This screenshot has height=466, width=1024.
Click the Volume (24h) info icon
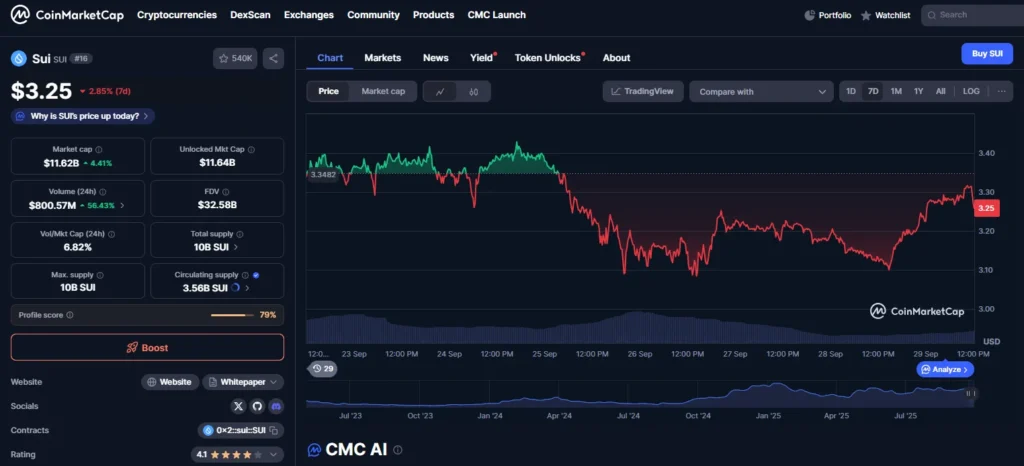103,192
